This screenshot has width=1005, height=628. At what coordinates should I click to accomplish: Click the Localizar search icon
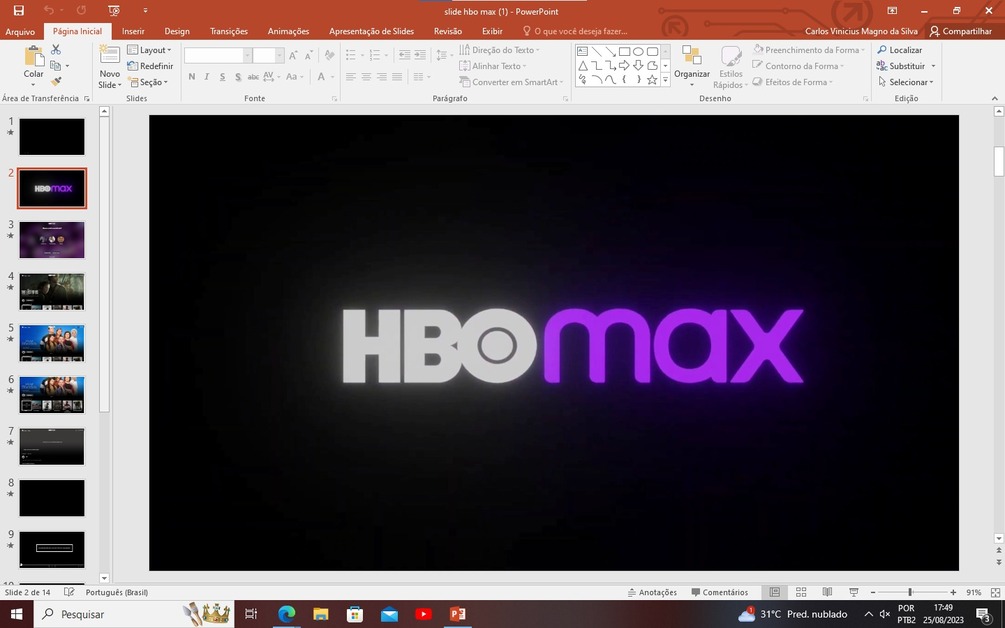pos(883,50)
